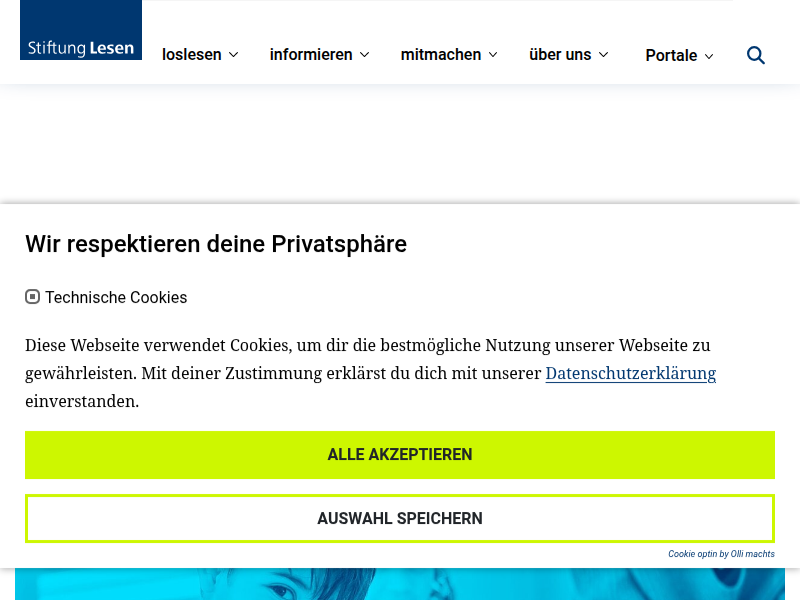Viewport: 800px width, 600px height.
Task: Expand the Portale dropdown chevron
Action: [709, 56]
